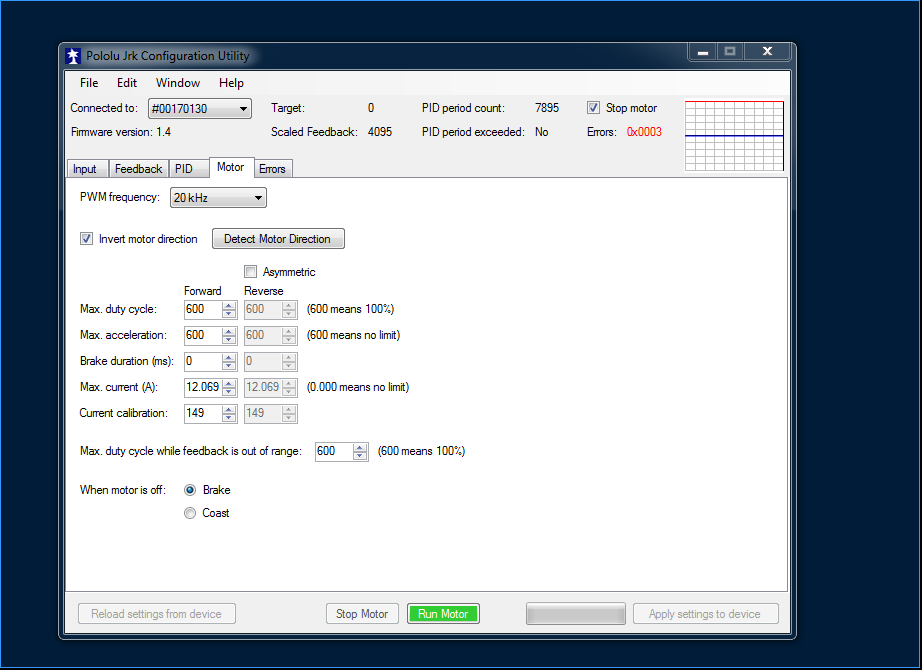Uncheck the Stop motor checkbox

point(593,108)
